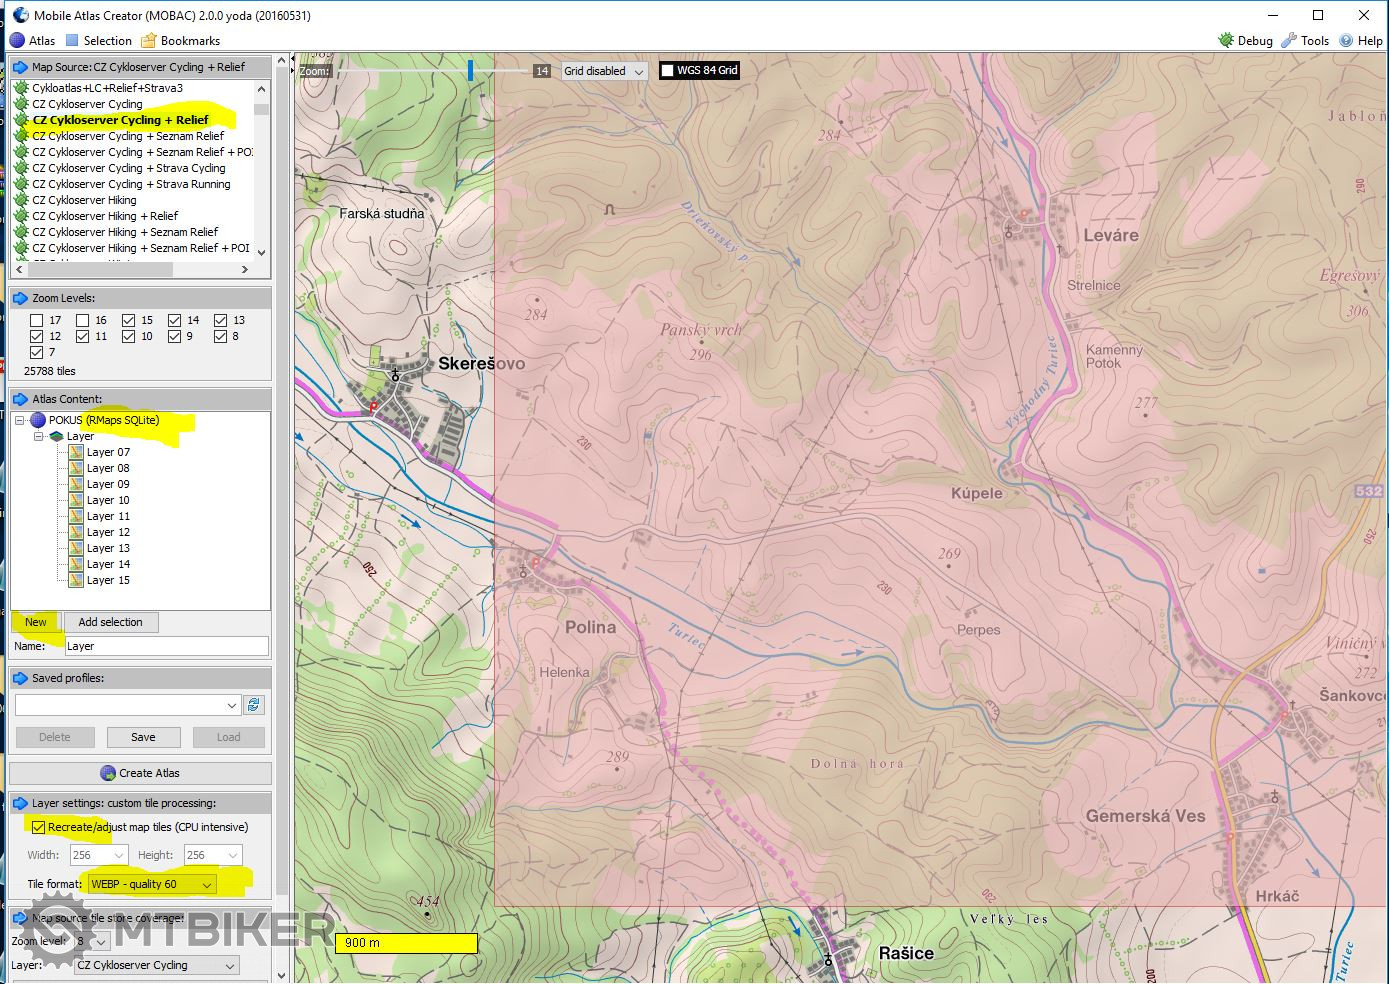Click the Add selection button
This screenshot has height=984, width=1389.
point(110,622)
